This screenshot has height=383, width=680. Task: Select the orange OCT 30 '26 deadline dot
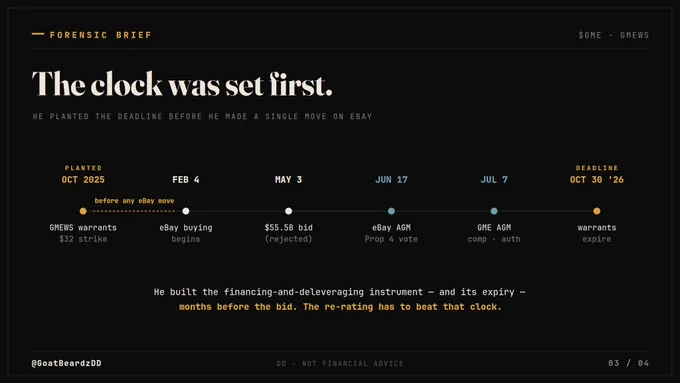point(597,211)
